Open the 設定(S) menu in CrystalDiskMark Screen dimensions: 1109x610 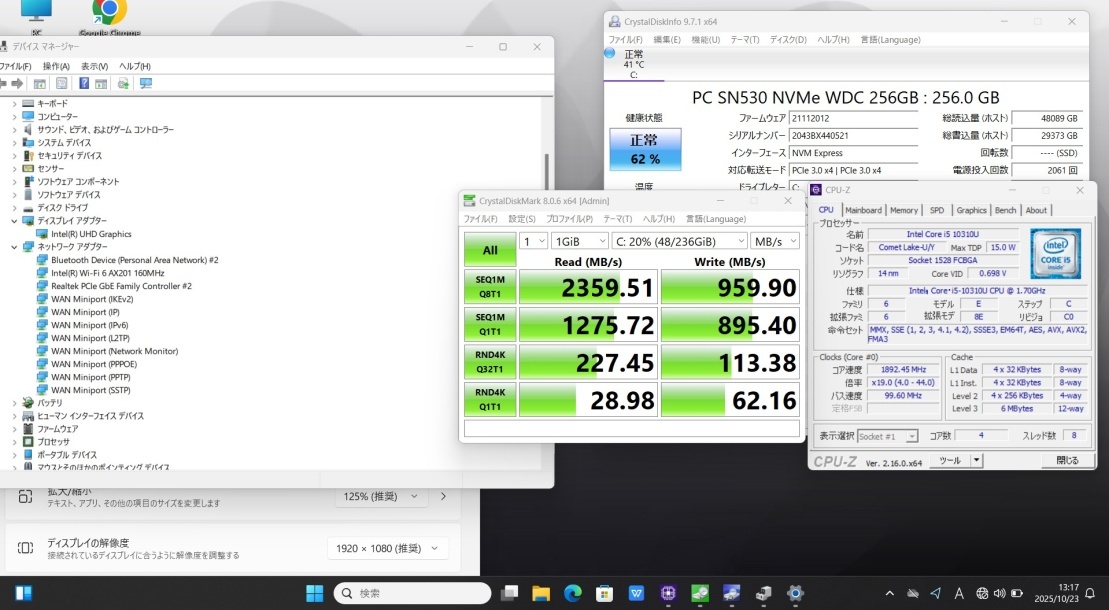click(522, 219)
